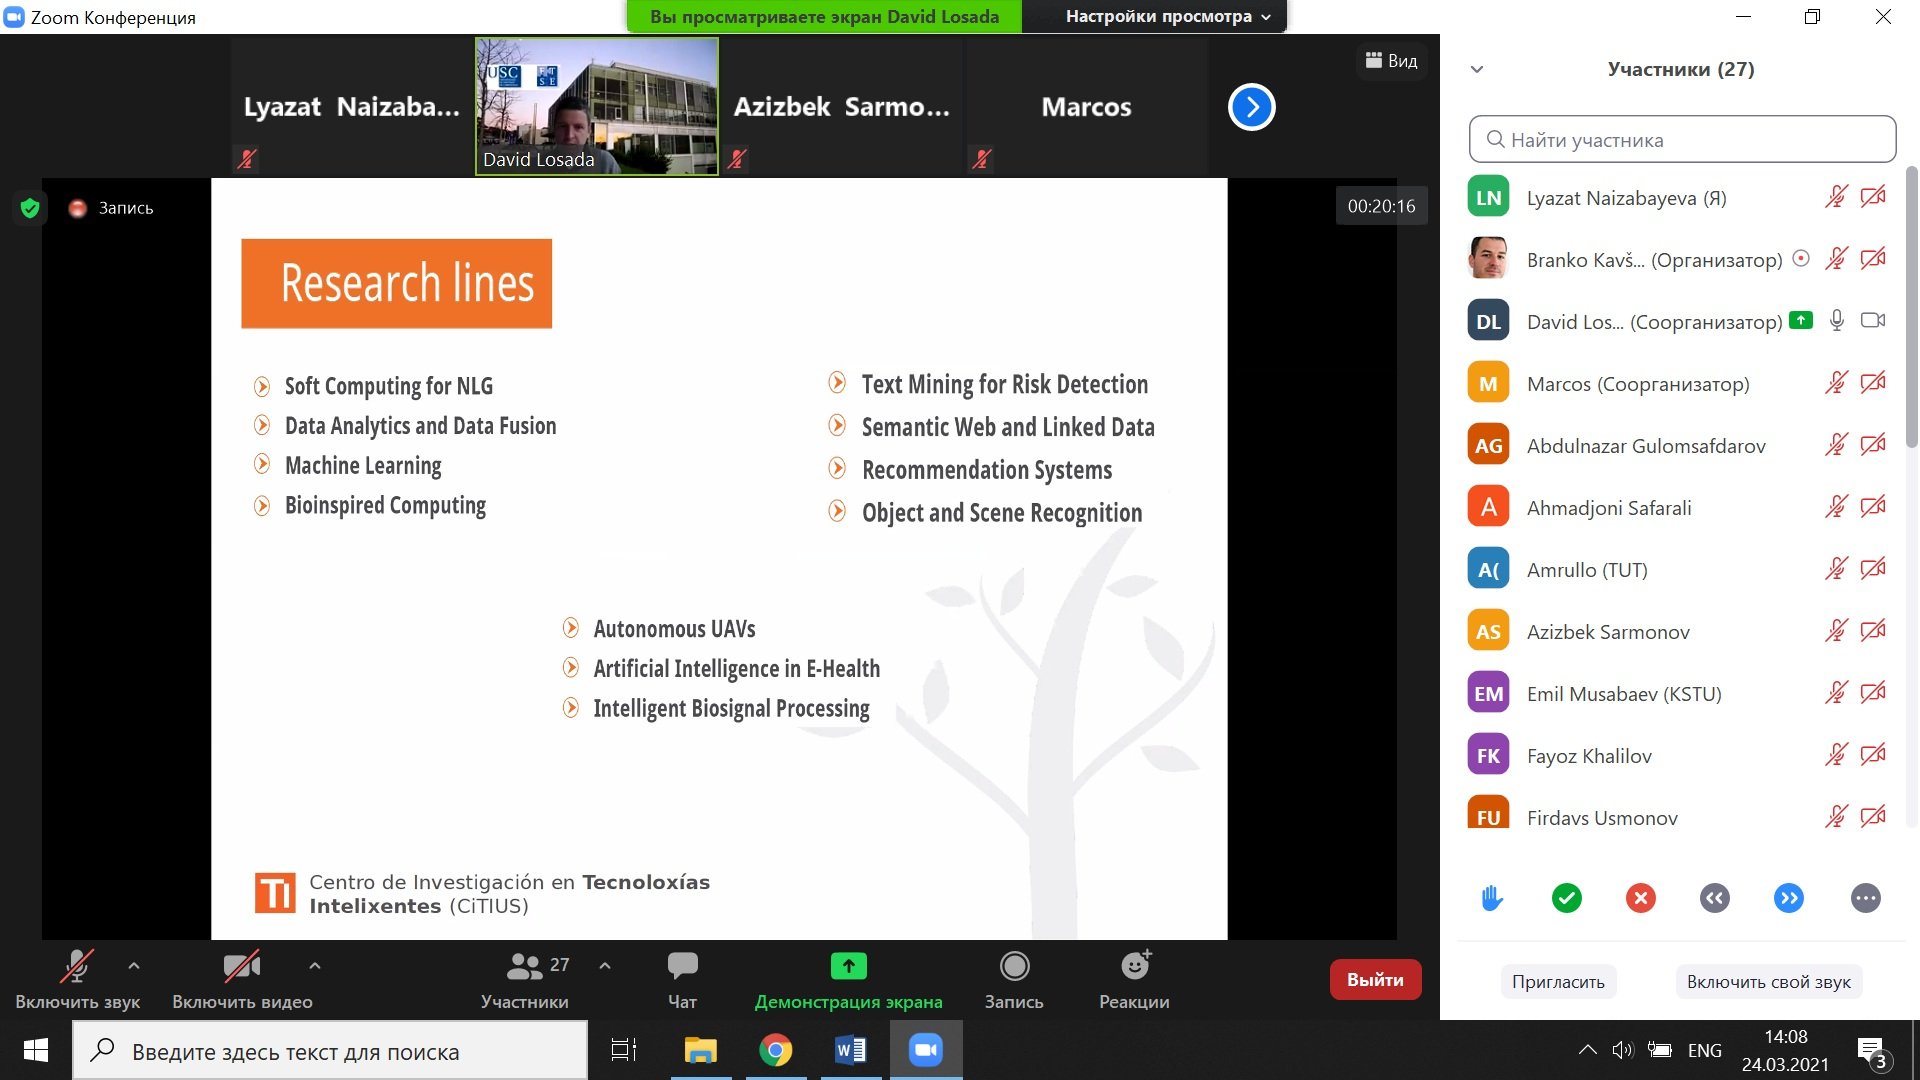The image size is (1920, 1080).
Task: Expand audio options arrow next to mute
Action: pyautogui.click(x=134, y=966)
